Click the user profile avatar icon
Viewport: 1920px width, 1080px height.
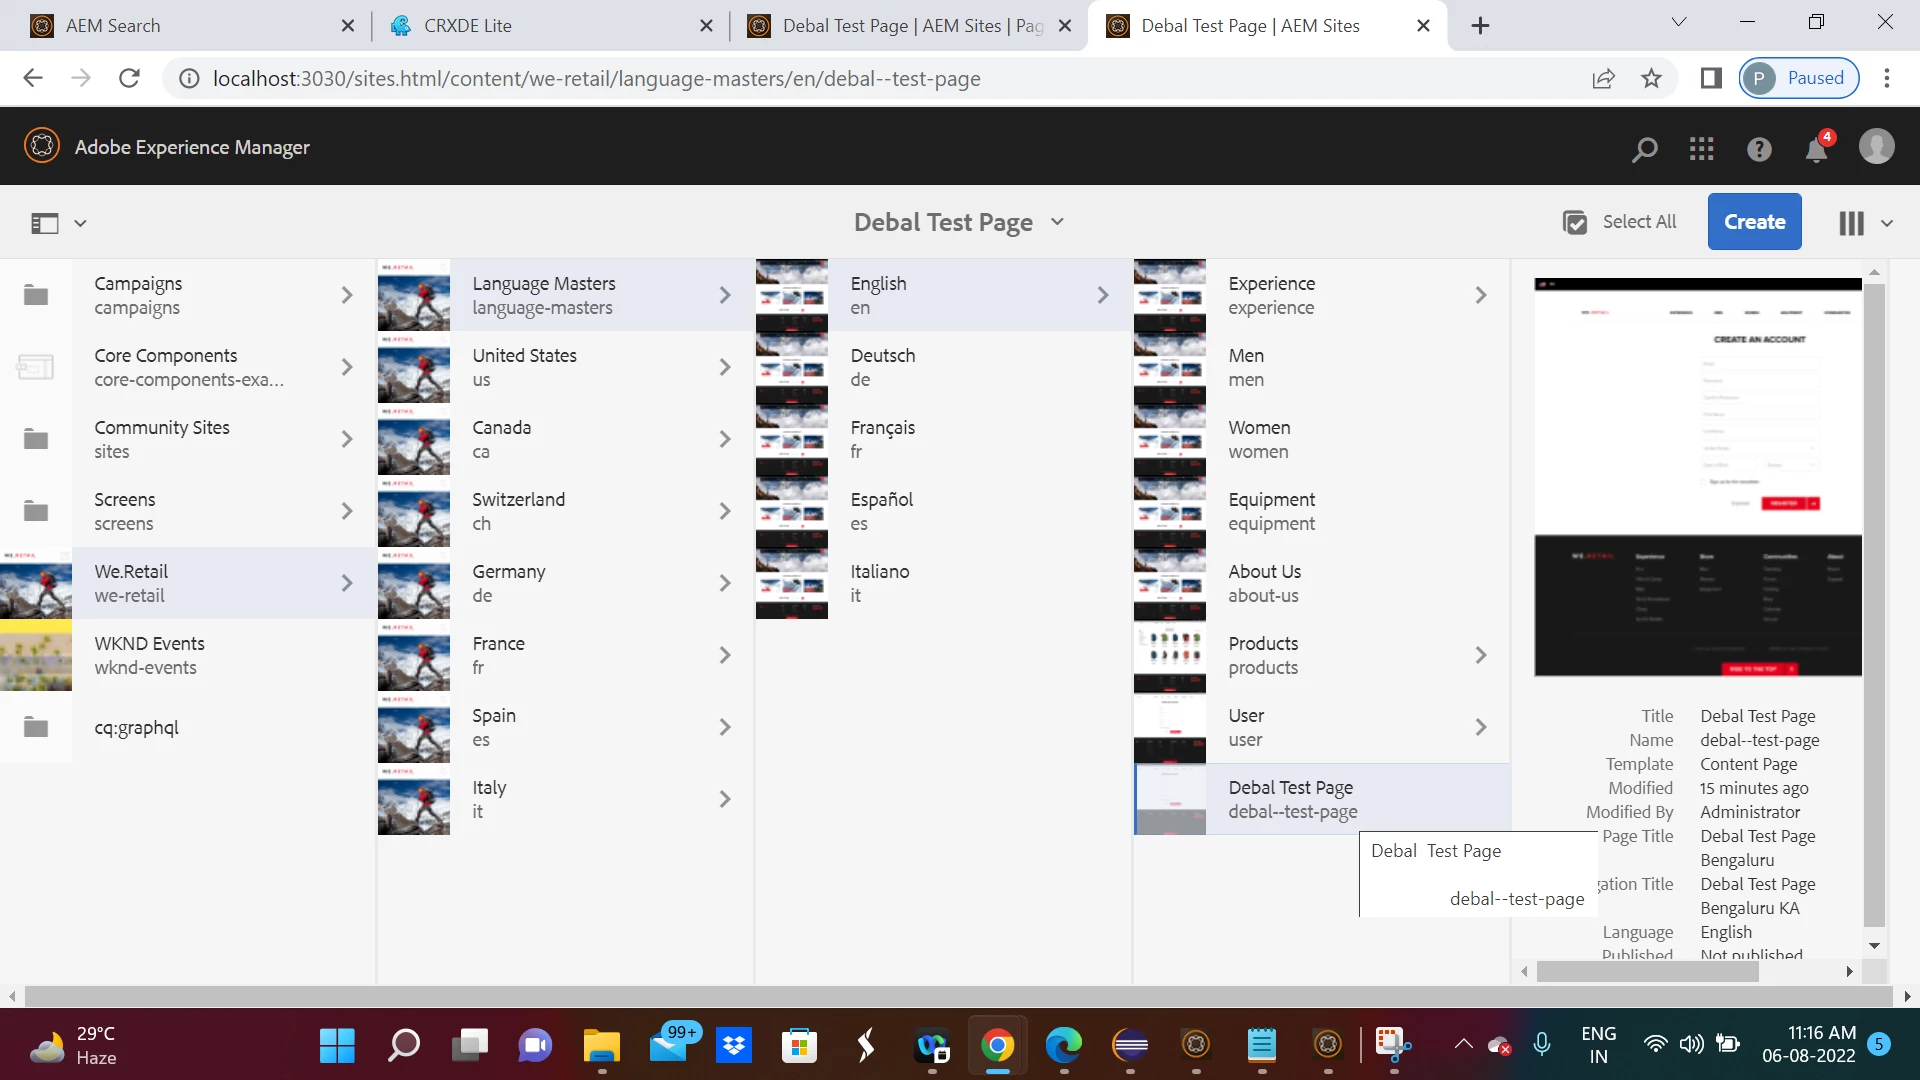1876,147
